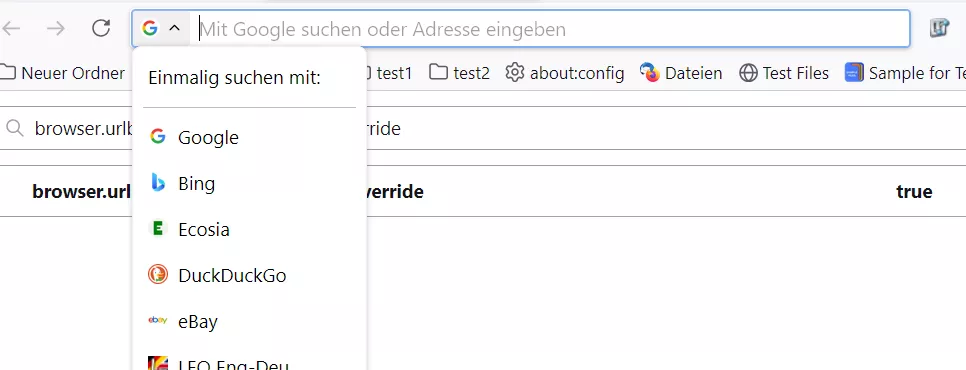Select eBay search engine entry
Image resolution: width=966 pixels, height=370 pixels.
pos(250,321)
